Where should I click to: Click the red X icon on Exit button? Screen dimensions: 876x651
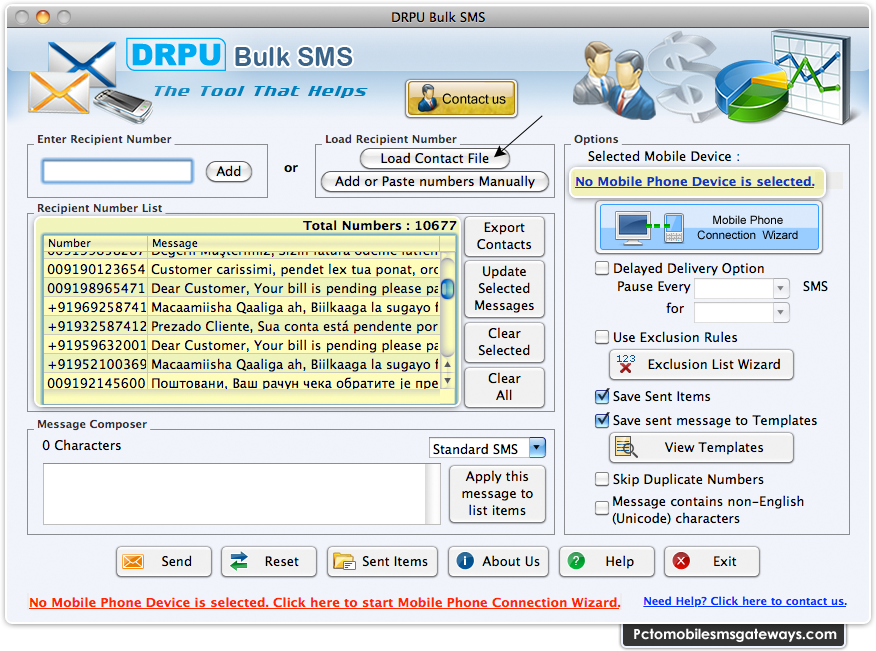[x=681, y=560]
